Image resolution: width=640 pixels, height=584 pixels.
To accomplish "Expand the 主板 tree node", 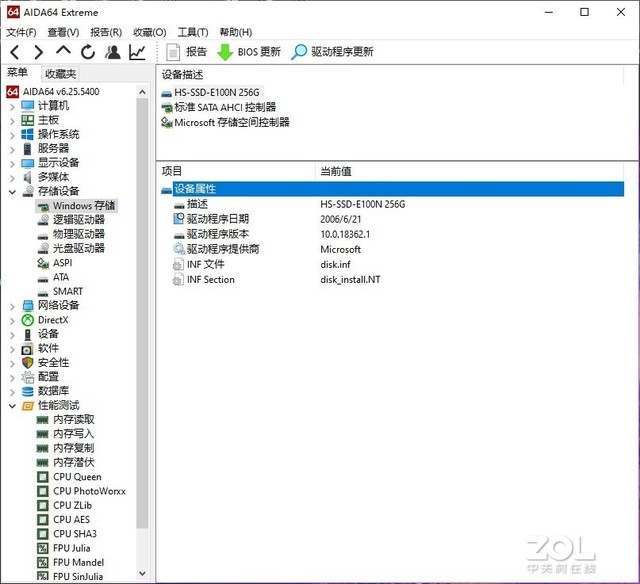I will 12,121.
